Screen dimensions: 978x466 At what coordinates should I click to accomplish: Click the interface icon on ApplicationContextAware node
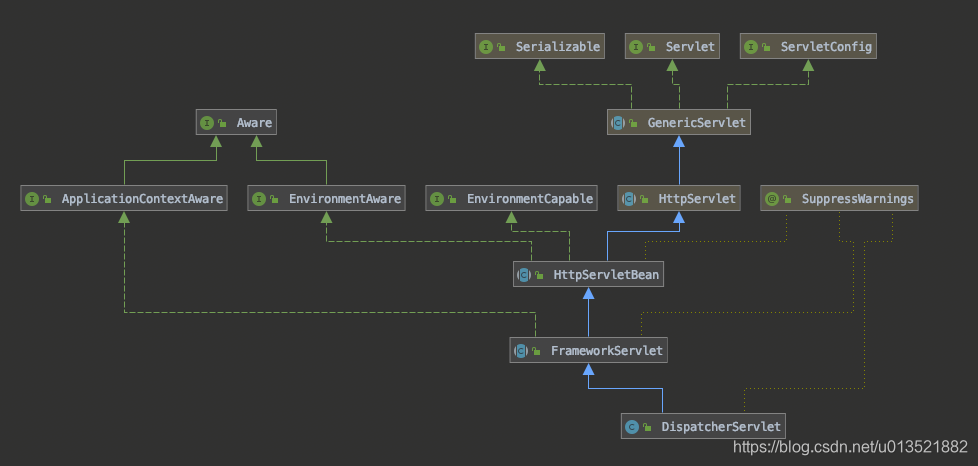[31, 199]
